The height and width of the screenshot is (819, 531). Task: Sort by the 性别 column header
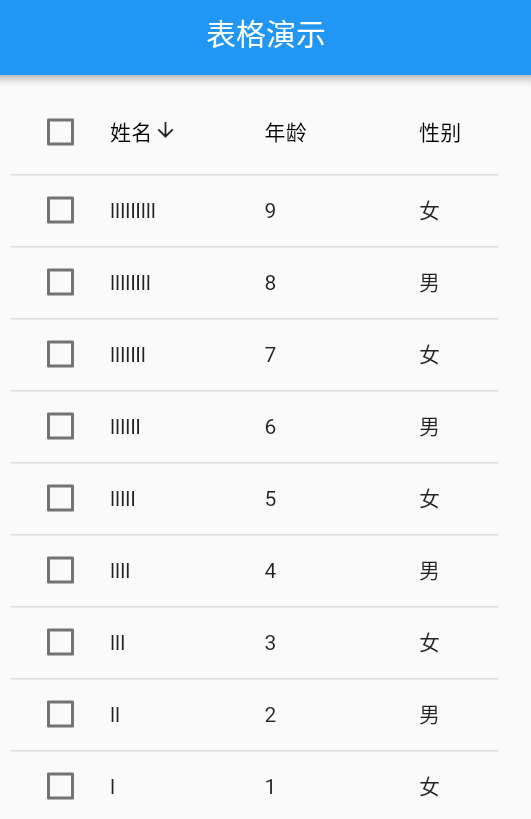point(440,133)
